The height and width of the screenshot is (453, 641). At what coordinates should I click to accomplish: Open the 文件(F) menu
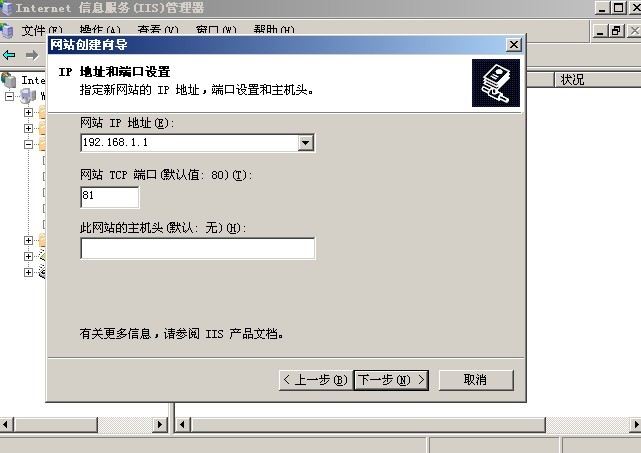42,30
